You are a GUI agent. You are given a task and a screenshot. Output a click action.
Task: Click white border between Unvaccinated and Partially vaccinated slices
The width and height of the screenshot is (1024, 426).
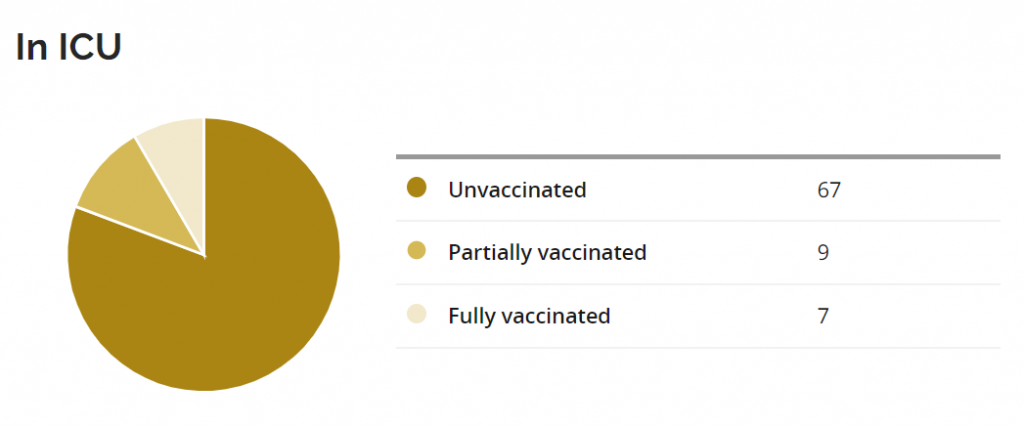click(x=140, y=231)
